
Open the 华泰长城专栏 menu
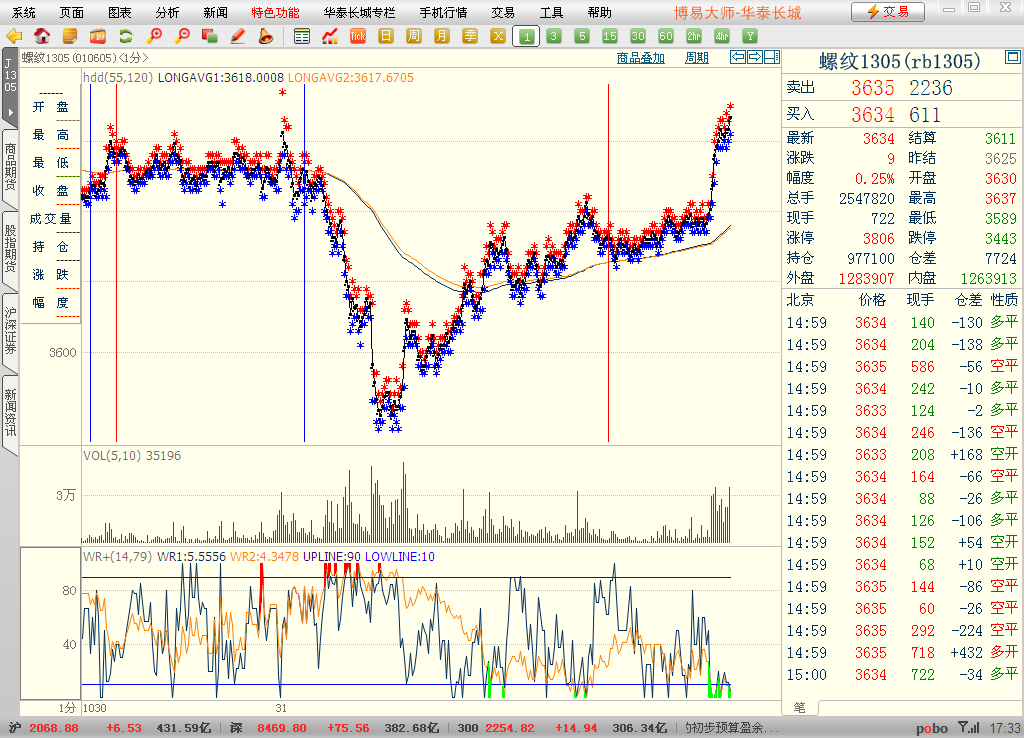click(360, 12)
